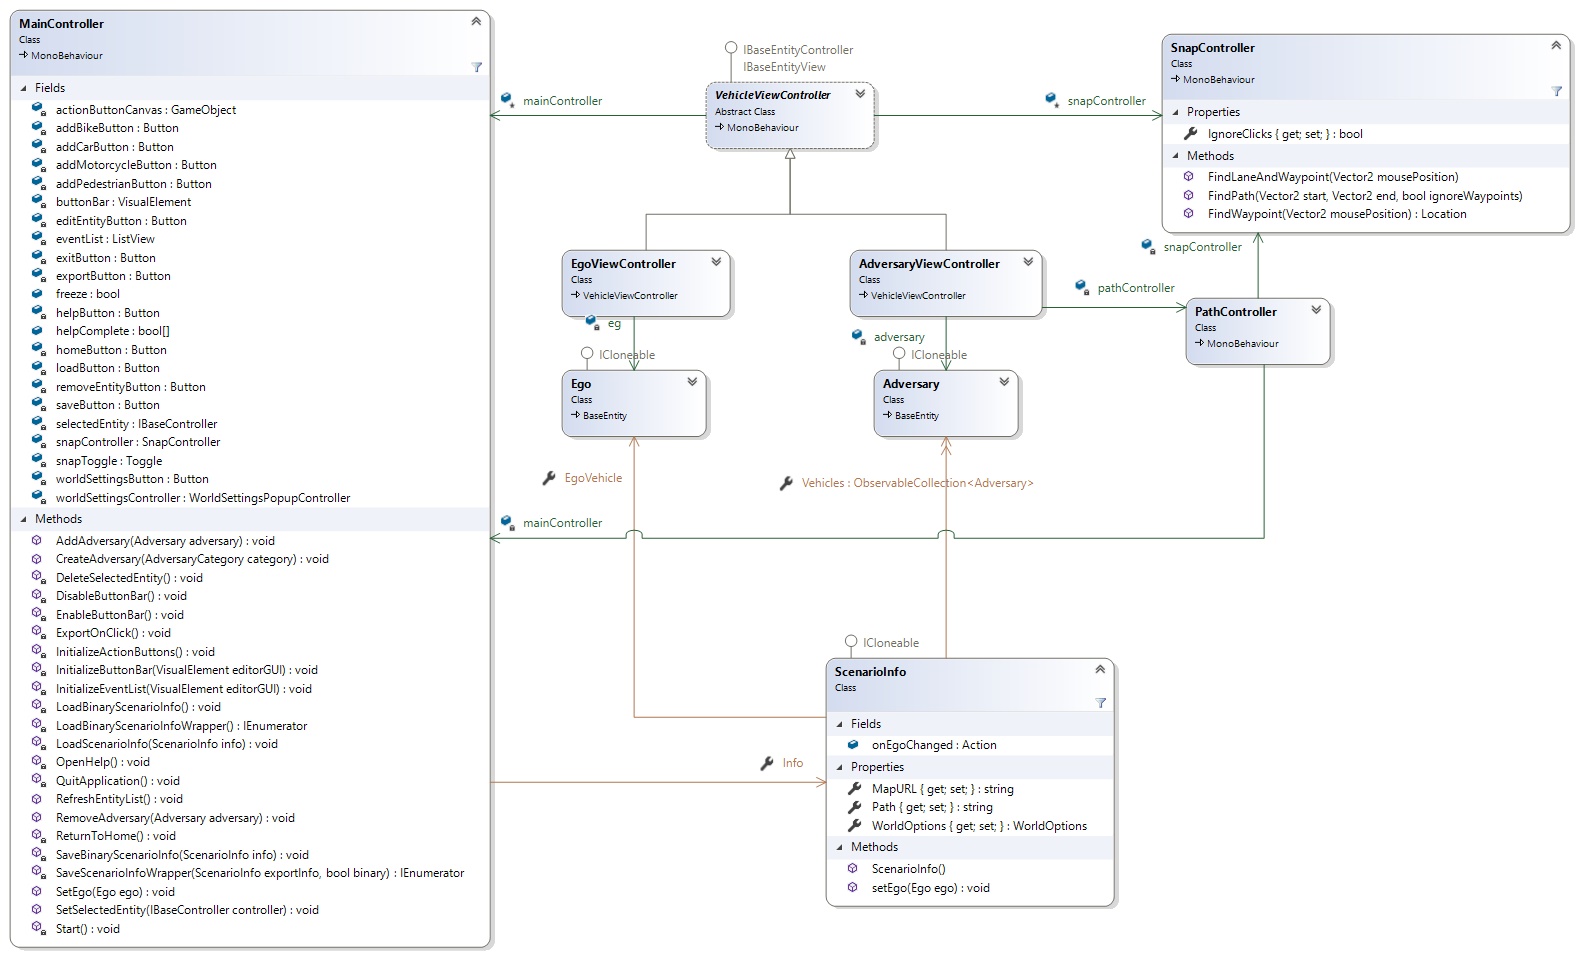This screenshot has height=956, width=1579.
Task: Click top mainController association label
Action: coord(563,101)
